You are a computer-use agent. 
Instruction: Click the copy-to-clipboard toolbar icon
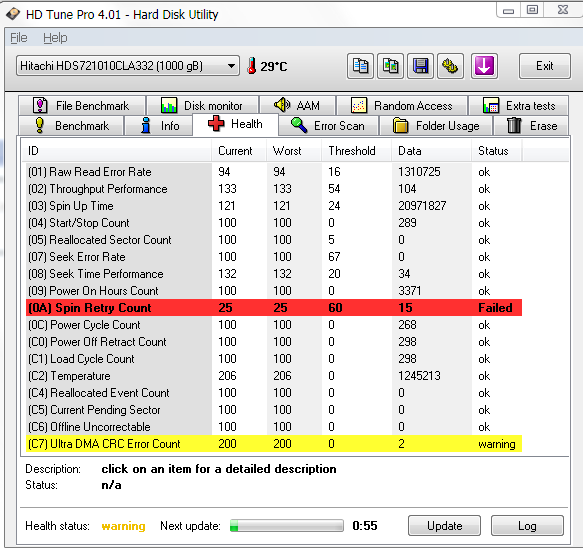point(360,66)
